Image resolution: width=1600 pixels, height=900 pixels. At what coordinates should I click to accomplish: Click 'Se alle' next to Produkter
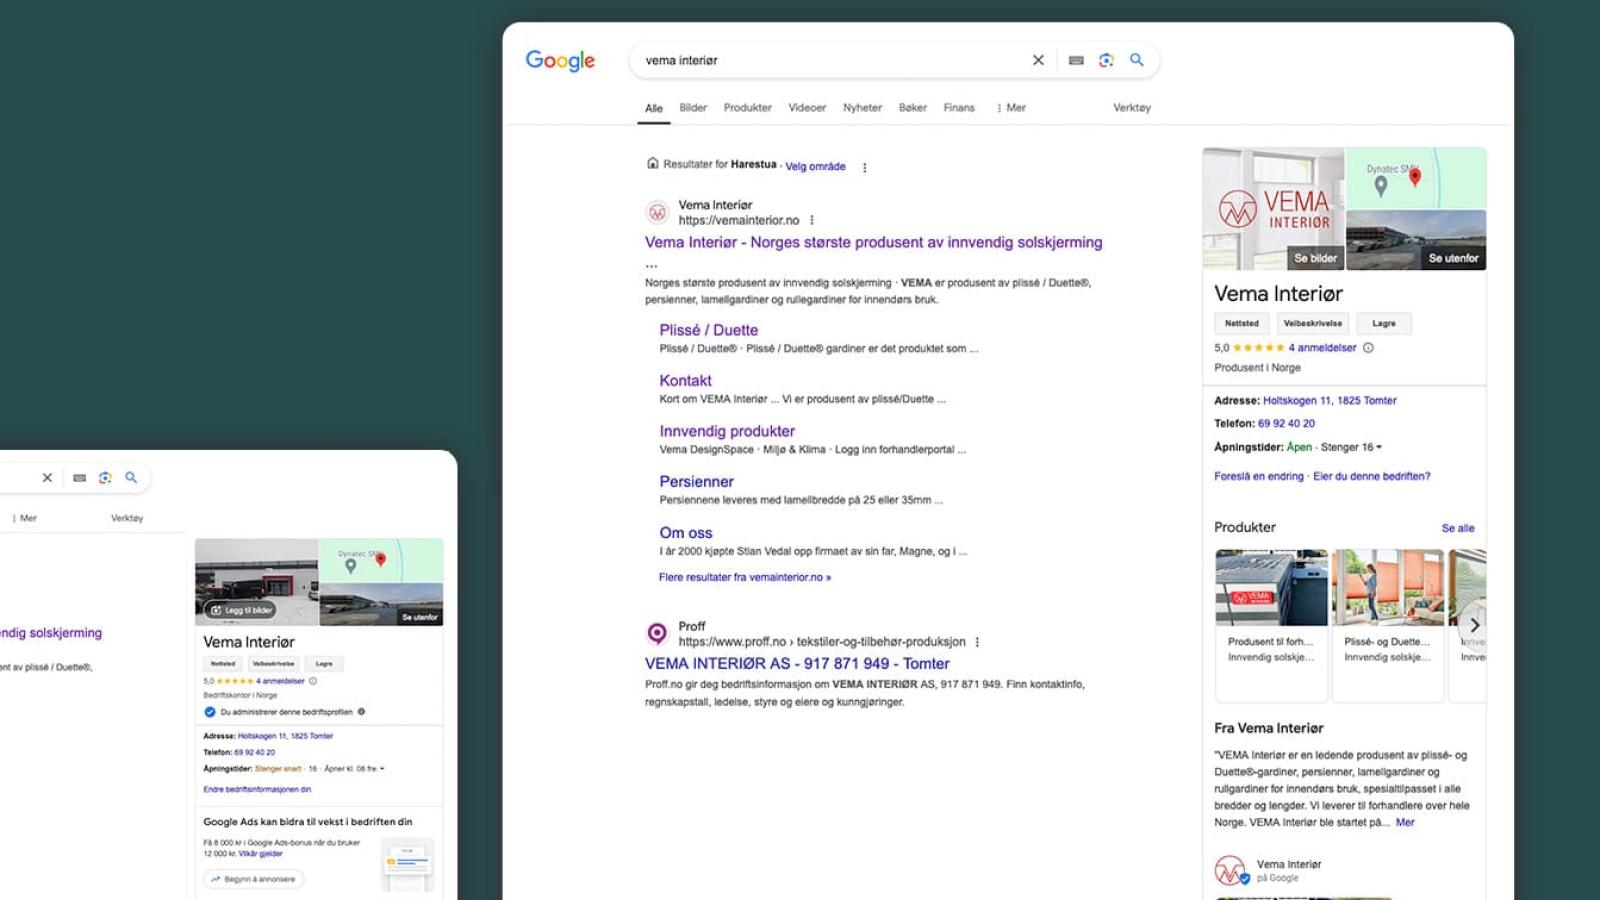click(1458, 528)
